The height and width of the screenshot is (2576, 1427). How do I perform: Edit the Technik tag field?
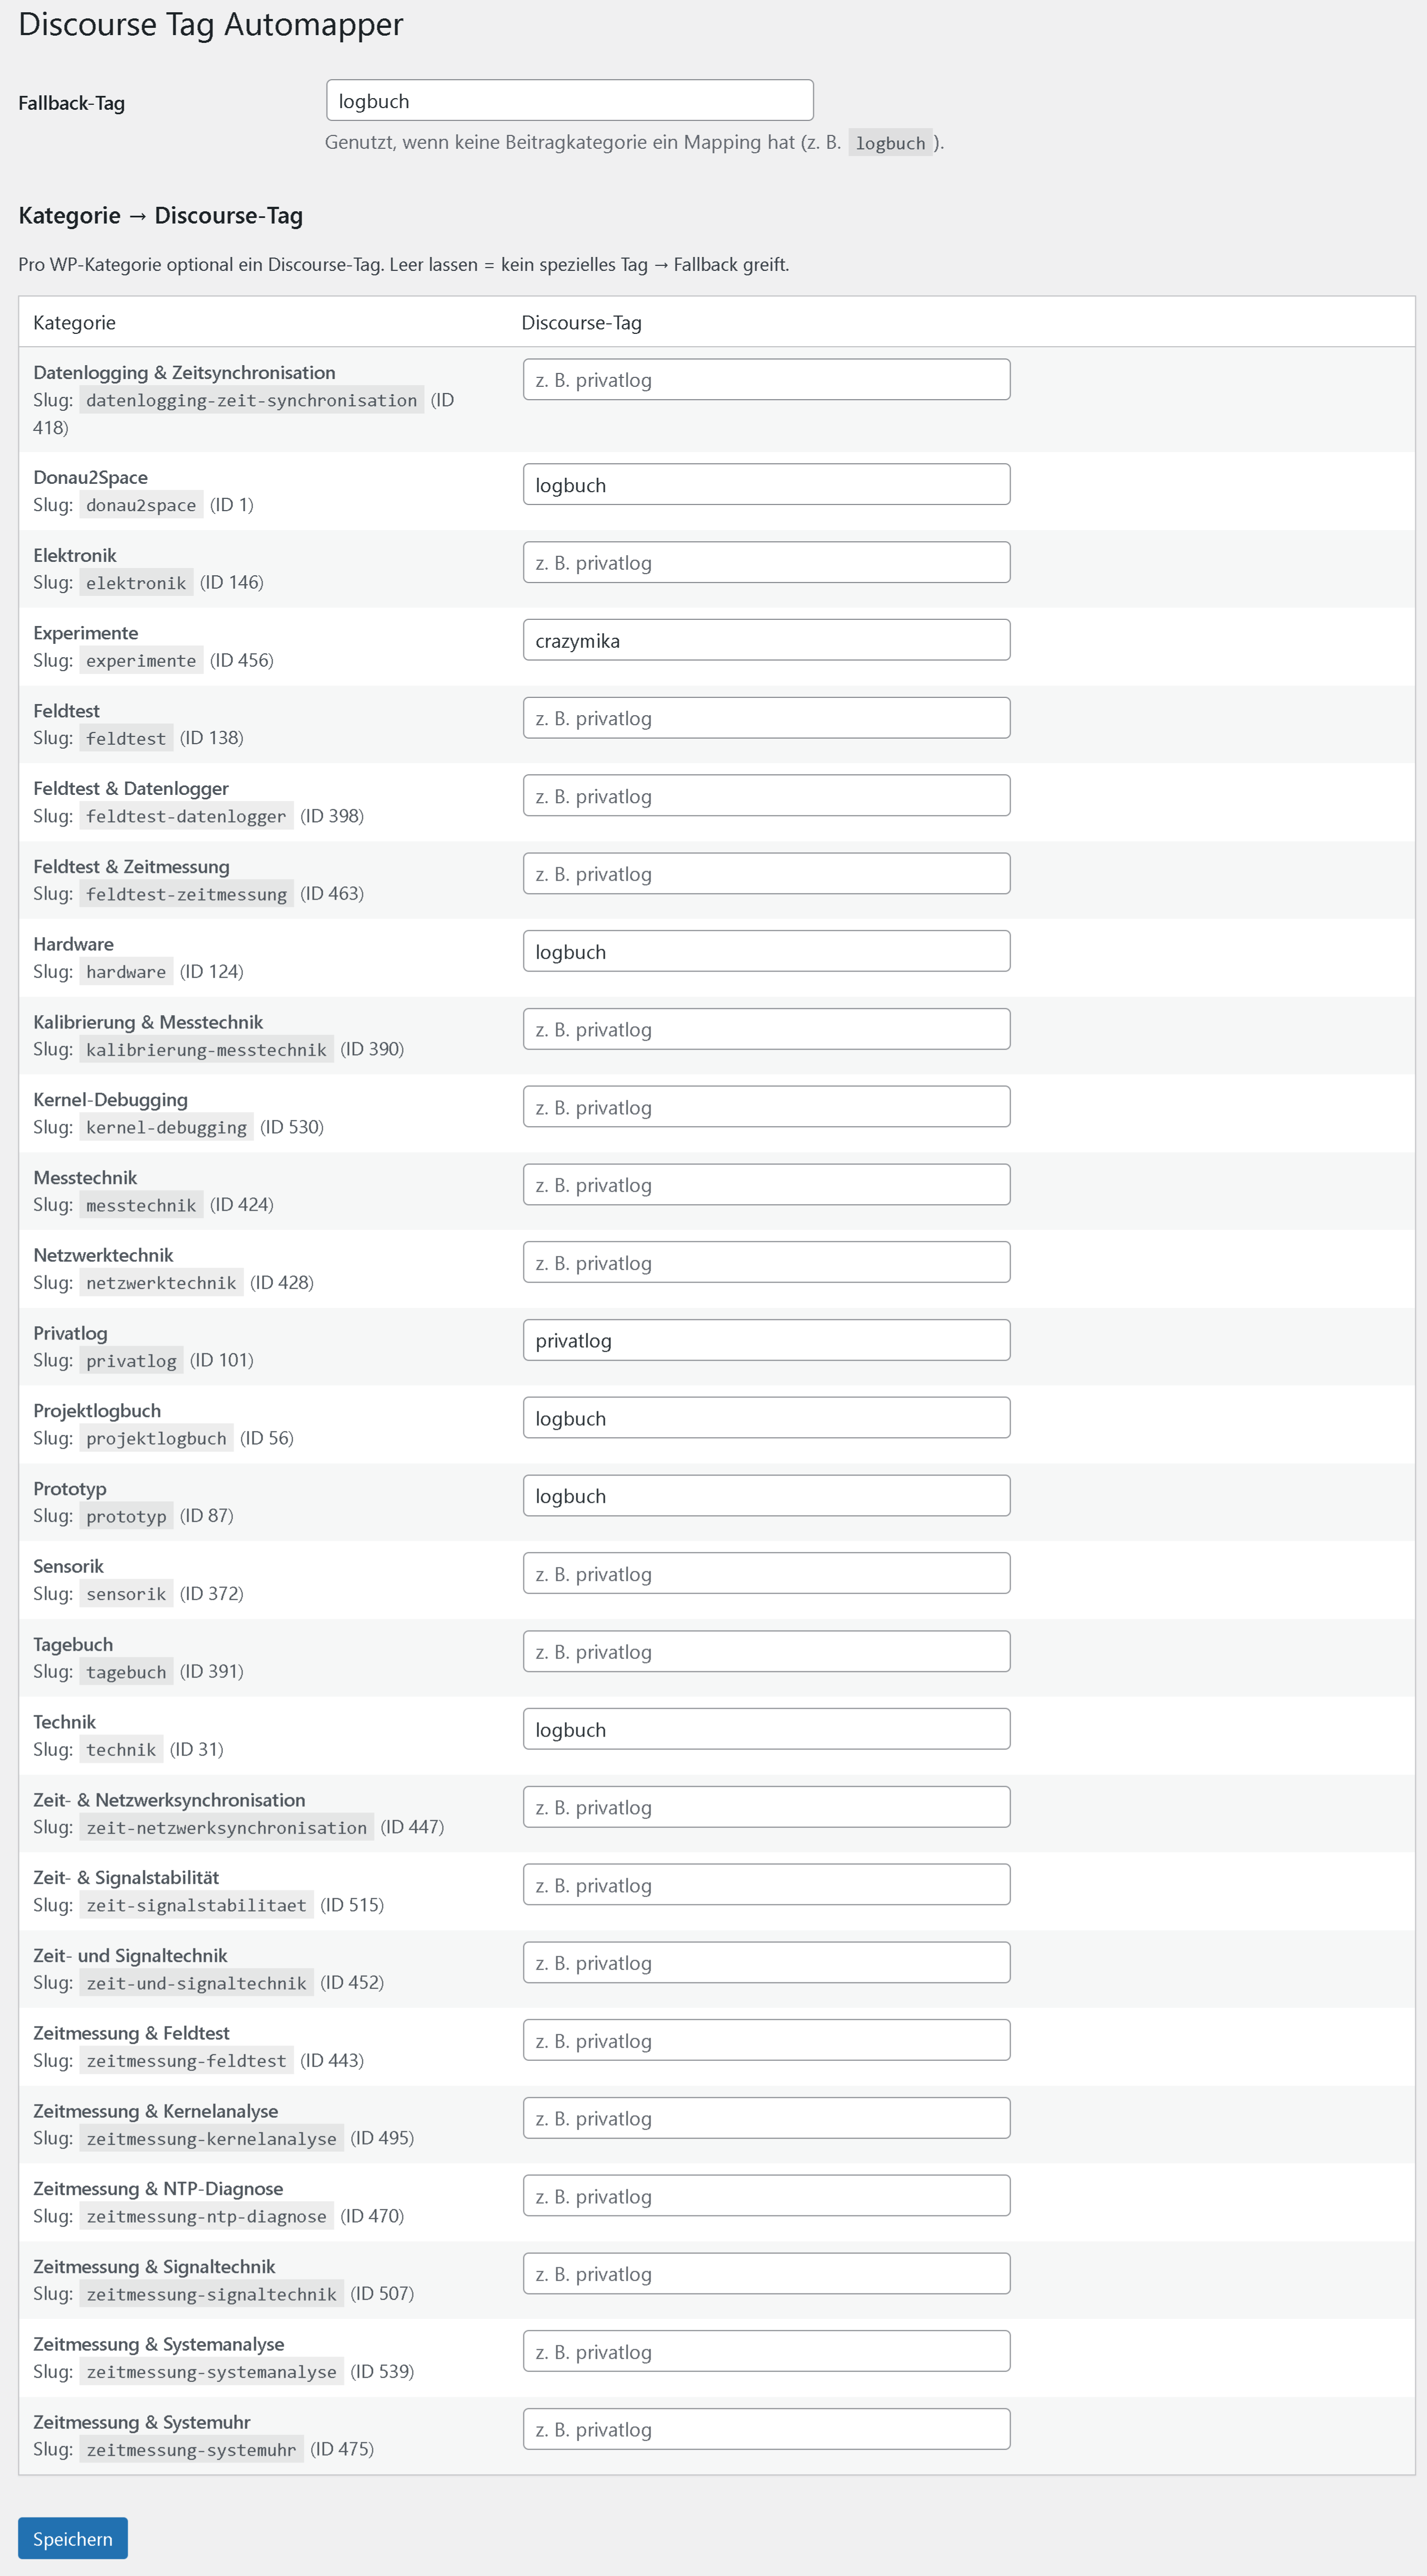(766, 1730)
